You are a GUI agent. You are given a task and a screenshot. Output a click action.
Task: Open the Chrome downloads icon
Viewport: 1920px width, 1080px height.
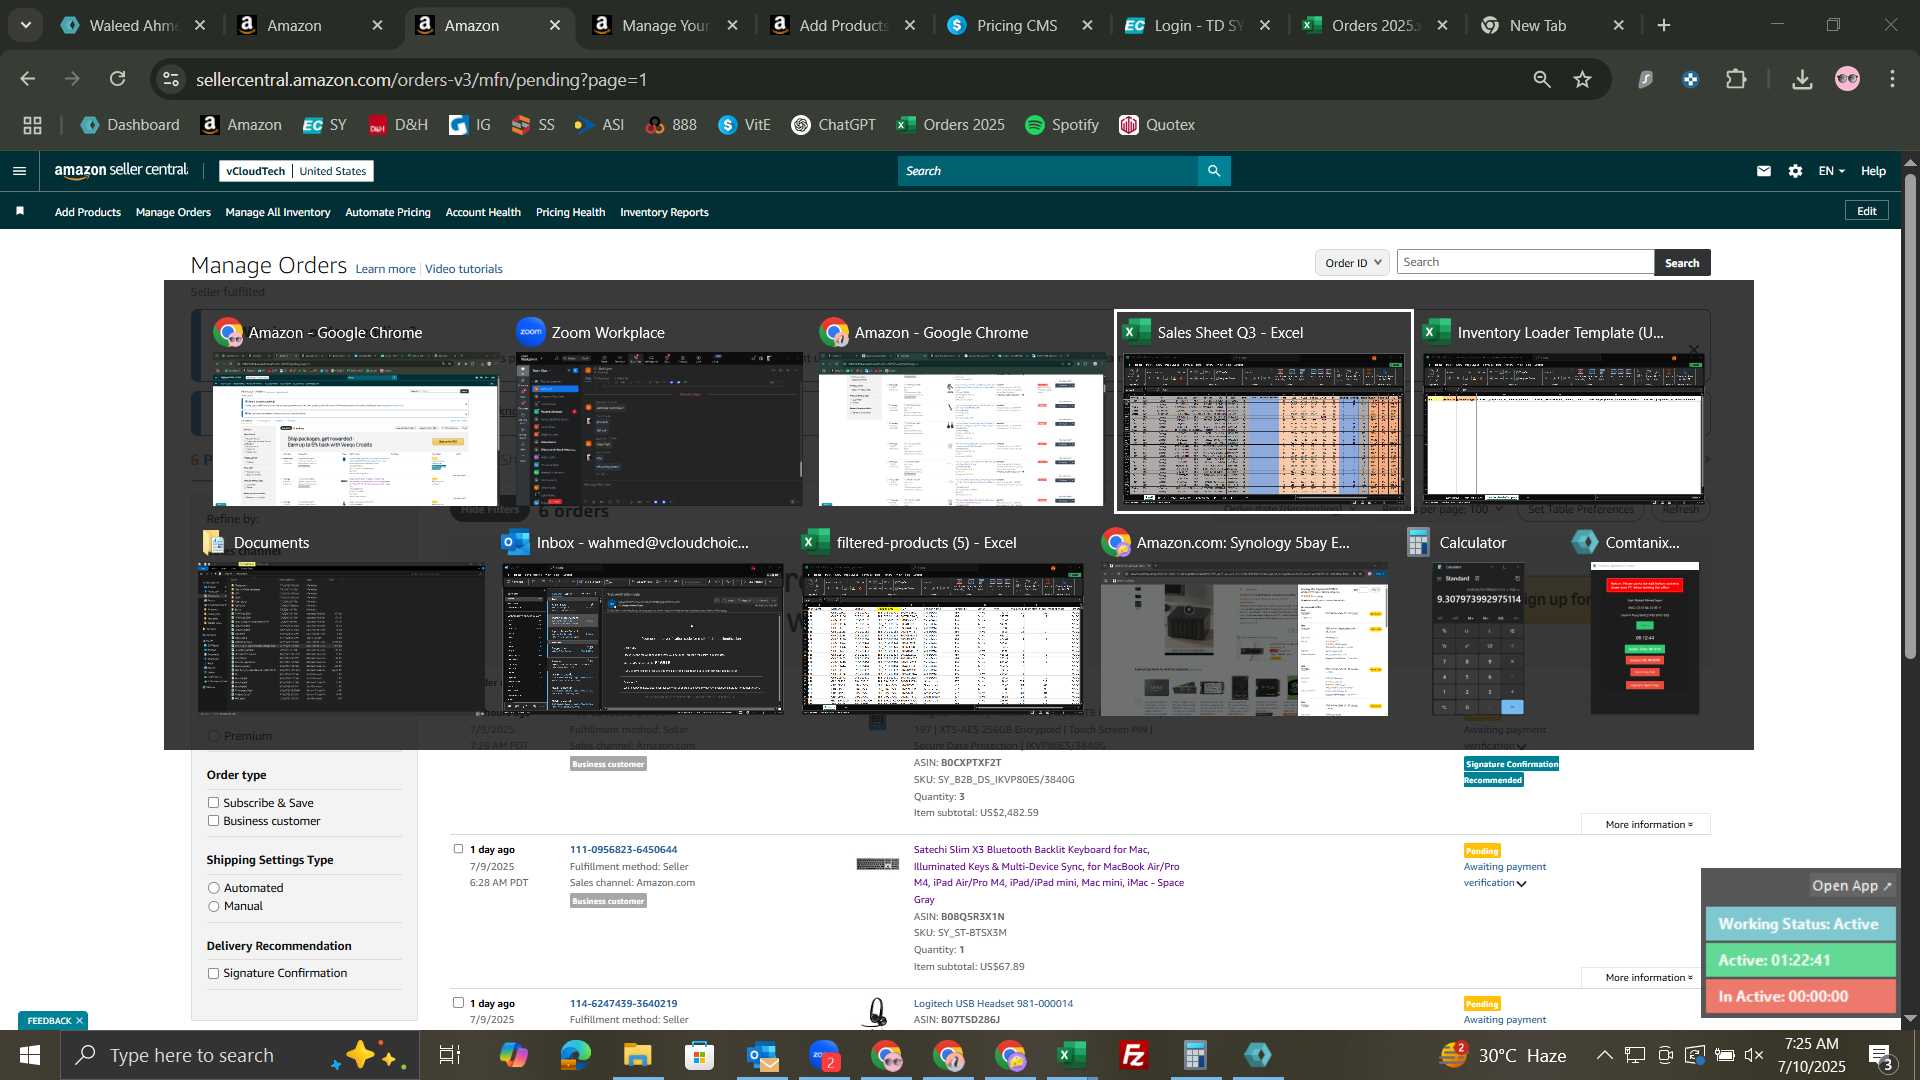coord(1802,79)
